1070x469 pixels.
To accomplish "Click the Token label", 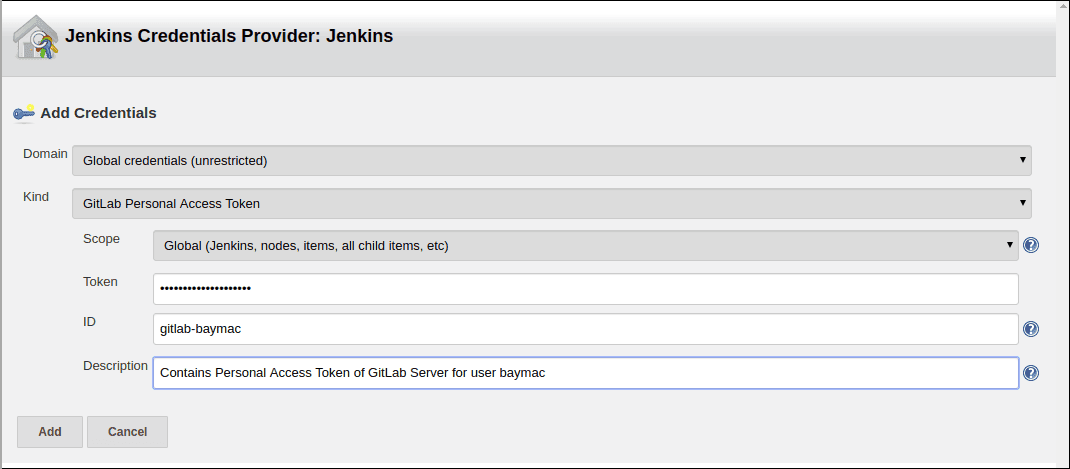I will [100, 282].
